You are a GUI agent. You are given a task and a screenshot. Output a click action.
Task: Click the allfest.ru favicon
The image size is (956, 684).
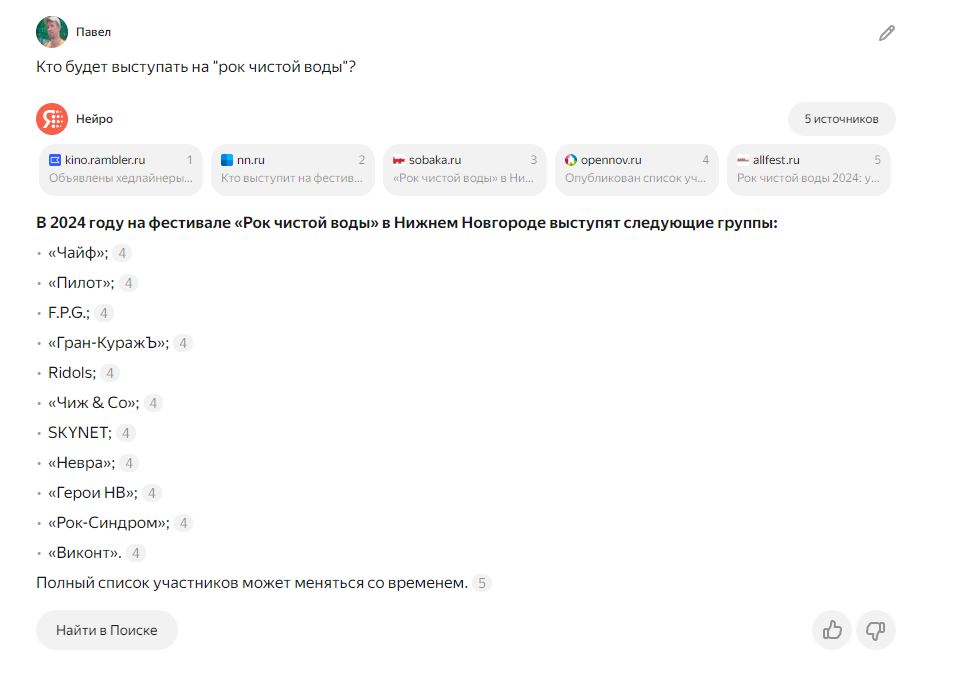743,160
